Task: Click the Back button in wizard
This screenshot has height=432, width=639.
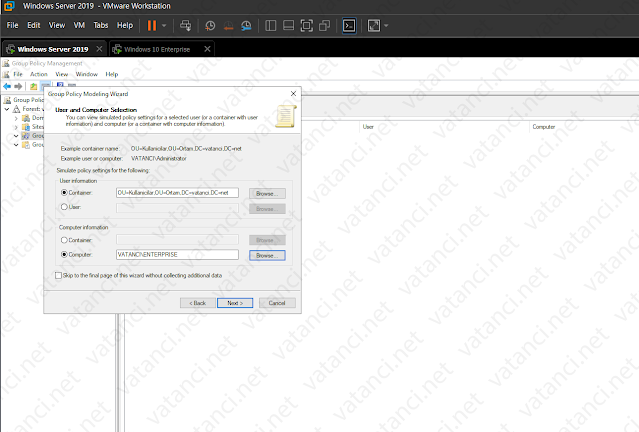Action: point(198,303)
